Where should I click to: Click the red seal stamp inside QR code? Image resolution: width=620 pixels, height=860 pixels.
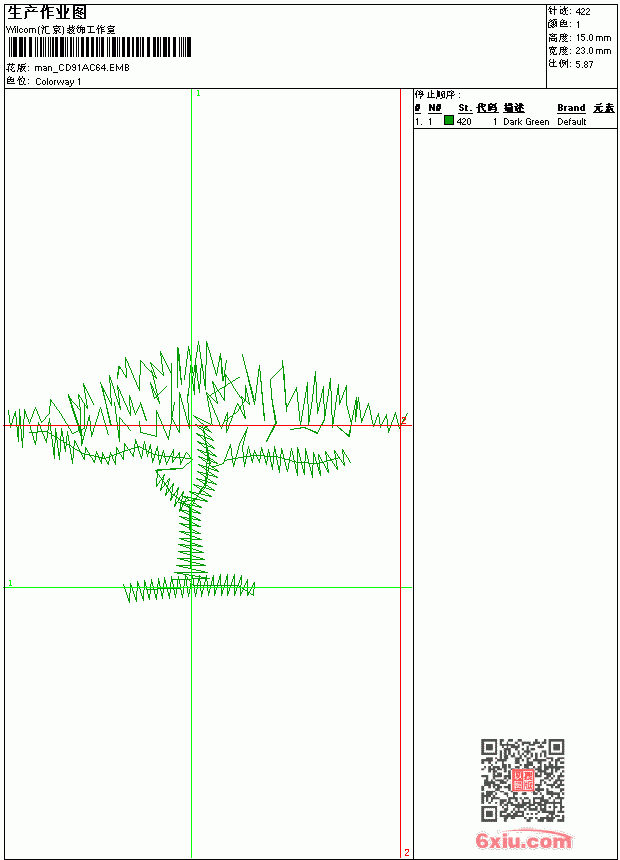523,780
